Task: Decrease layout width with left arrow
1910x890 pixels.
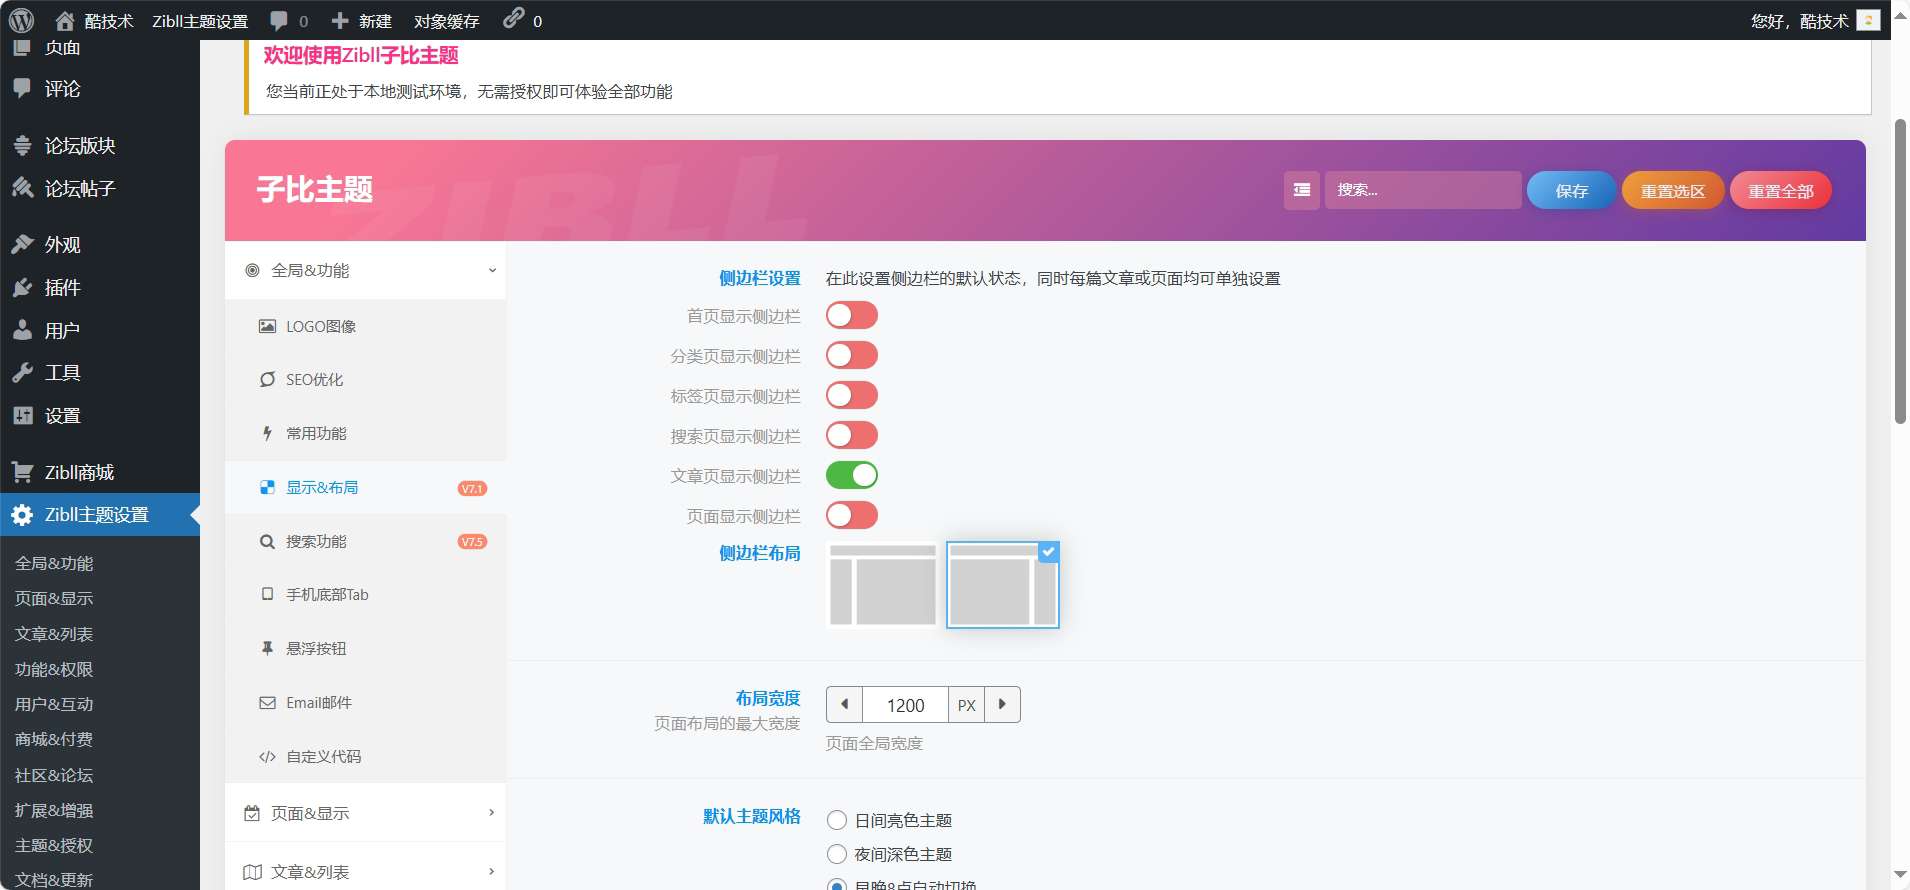Action: coord(845,705)
